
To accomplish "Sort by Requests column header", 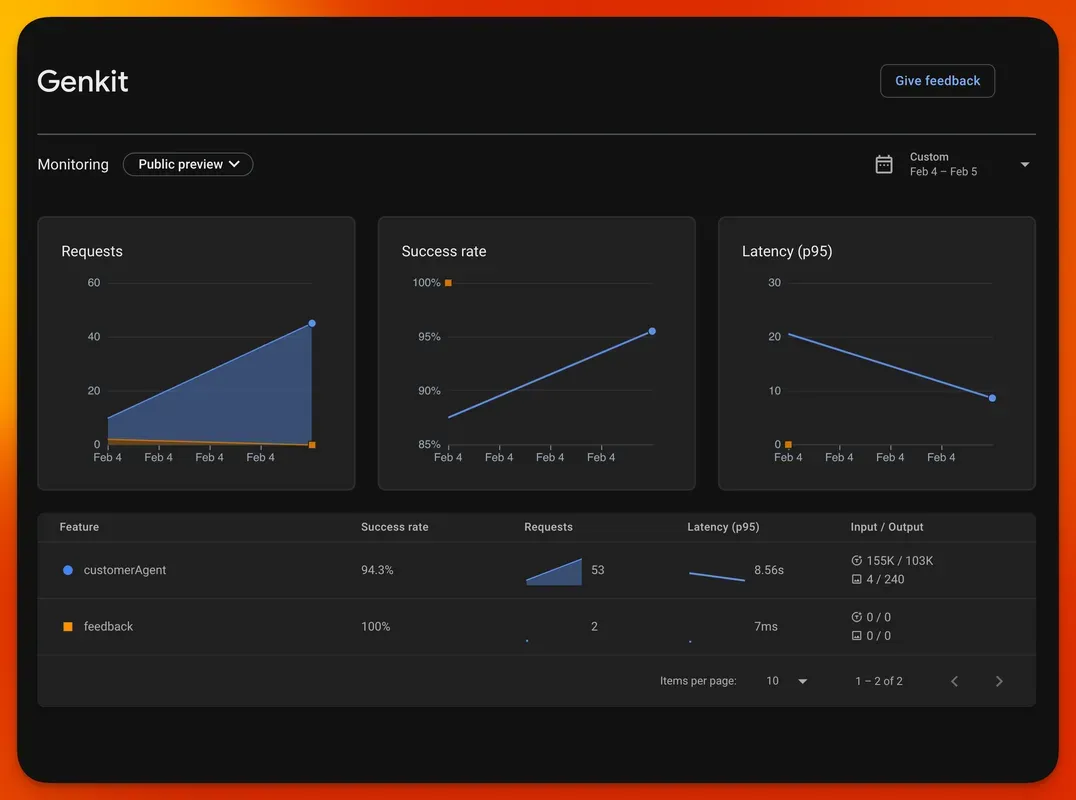I will 548,527.
